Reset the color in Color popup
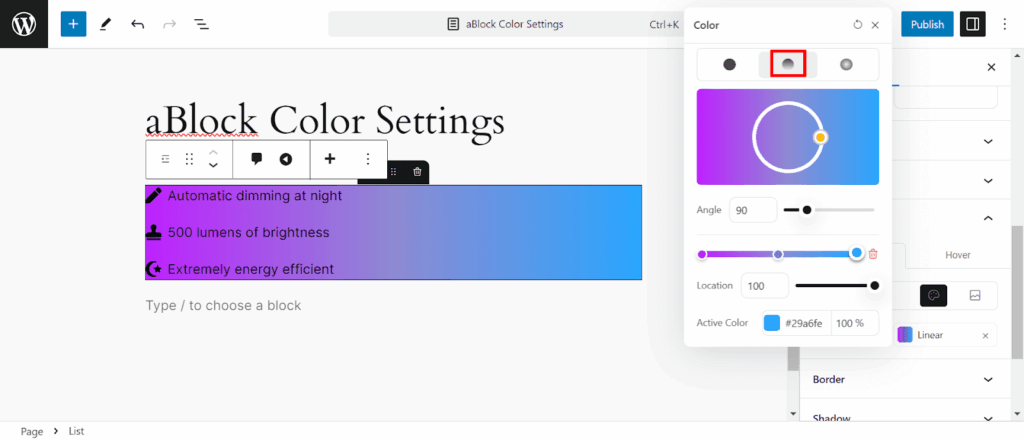This screenshot has width=1024, height=440. click(x=857, y=25)
